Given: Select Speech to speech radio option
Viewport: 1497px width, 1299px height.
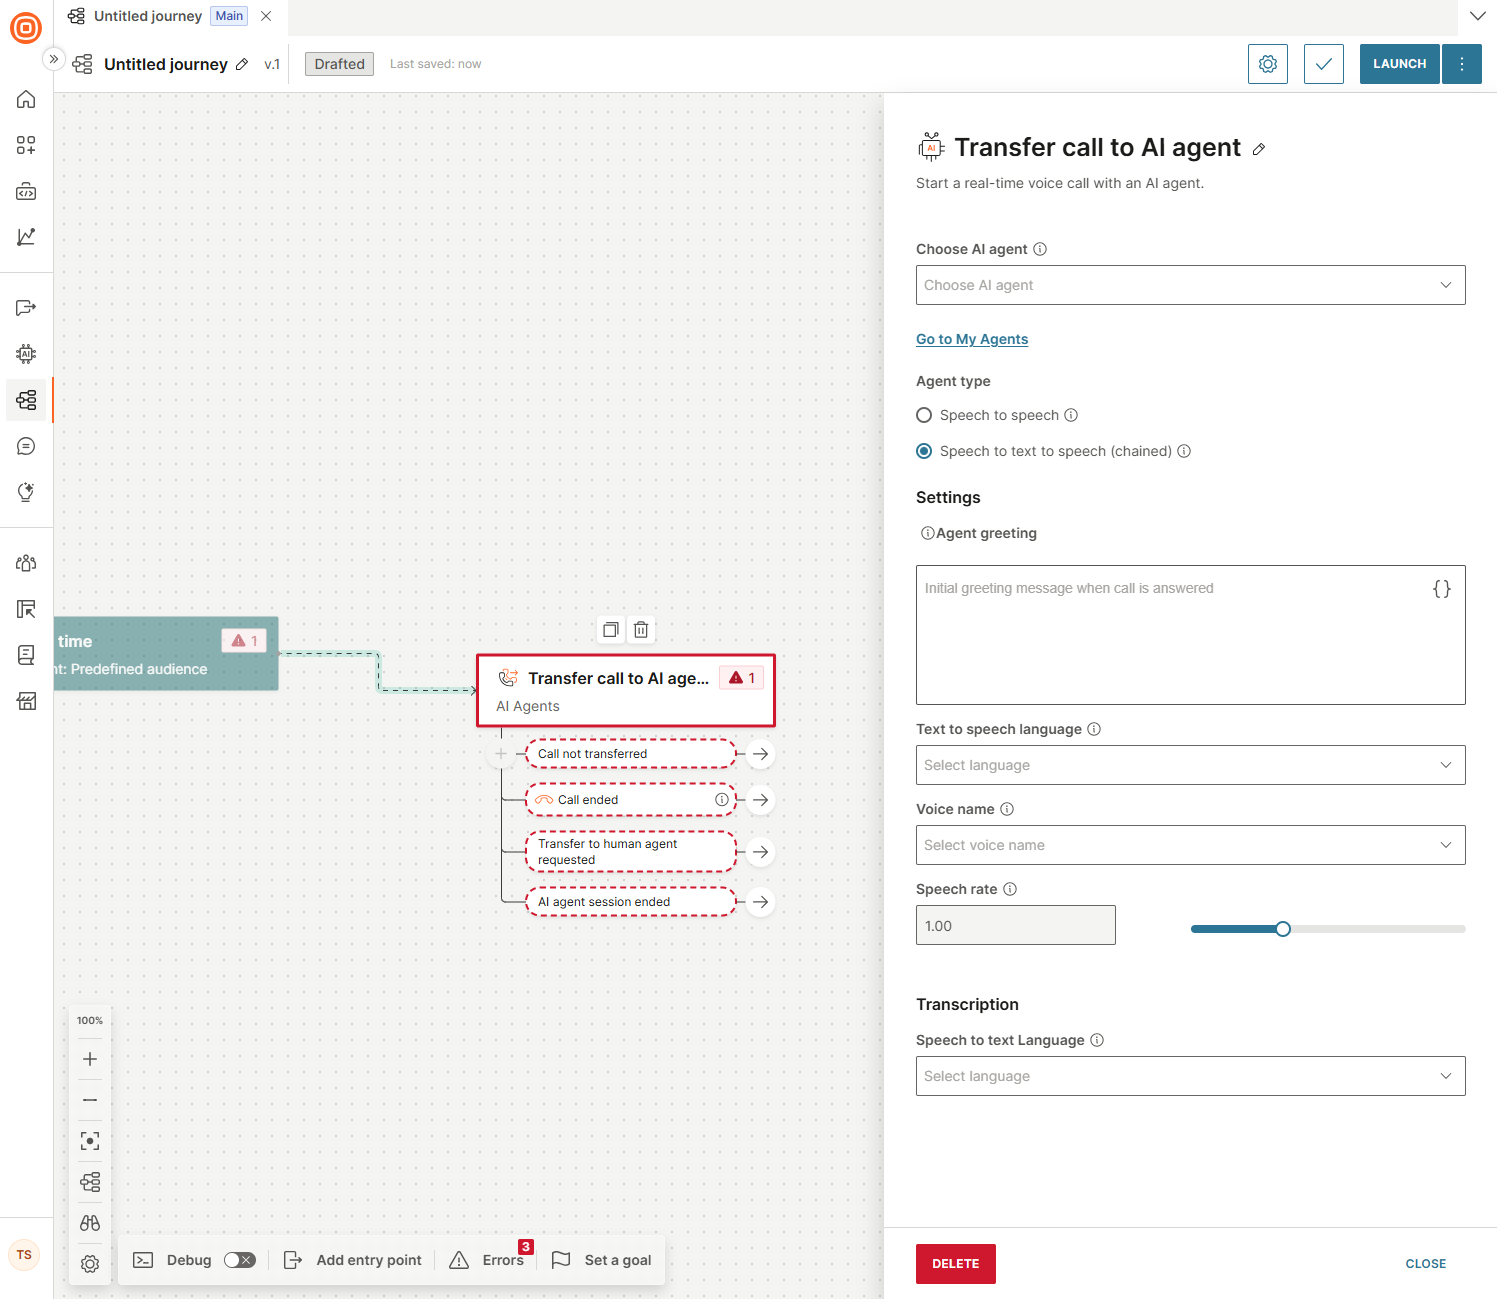Looking at the screenshot, I should (924, 415).
